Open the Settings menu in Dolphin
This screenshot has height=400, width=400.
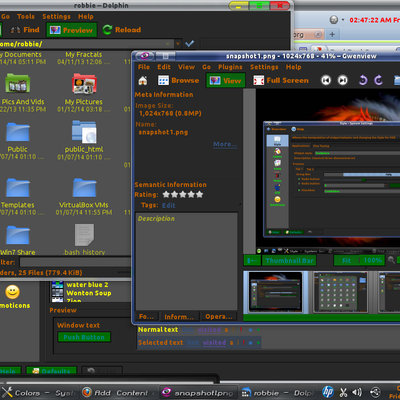coord(56,16)
